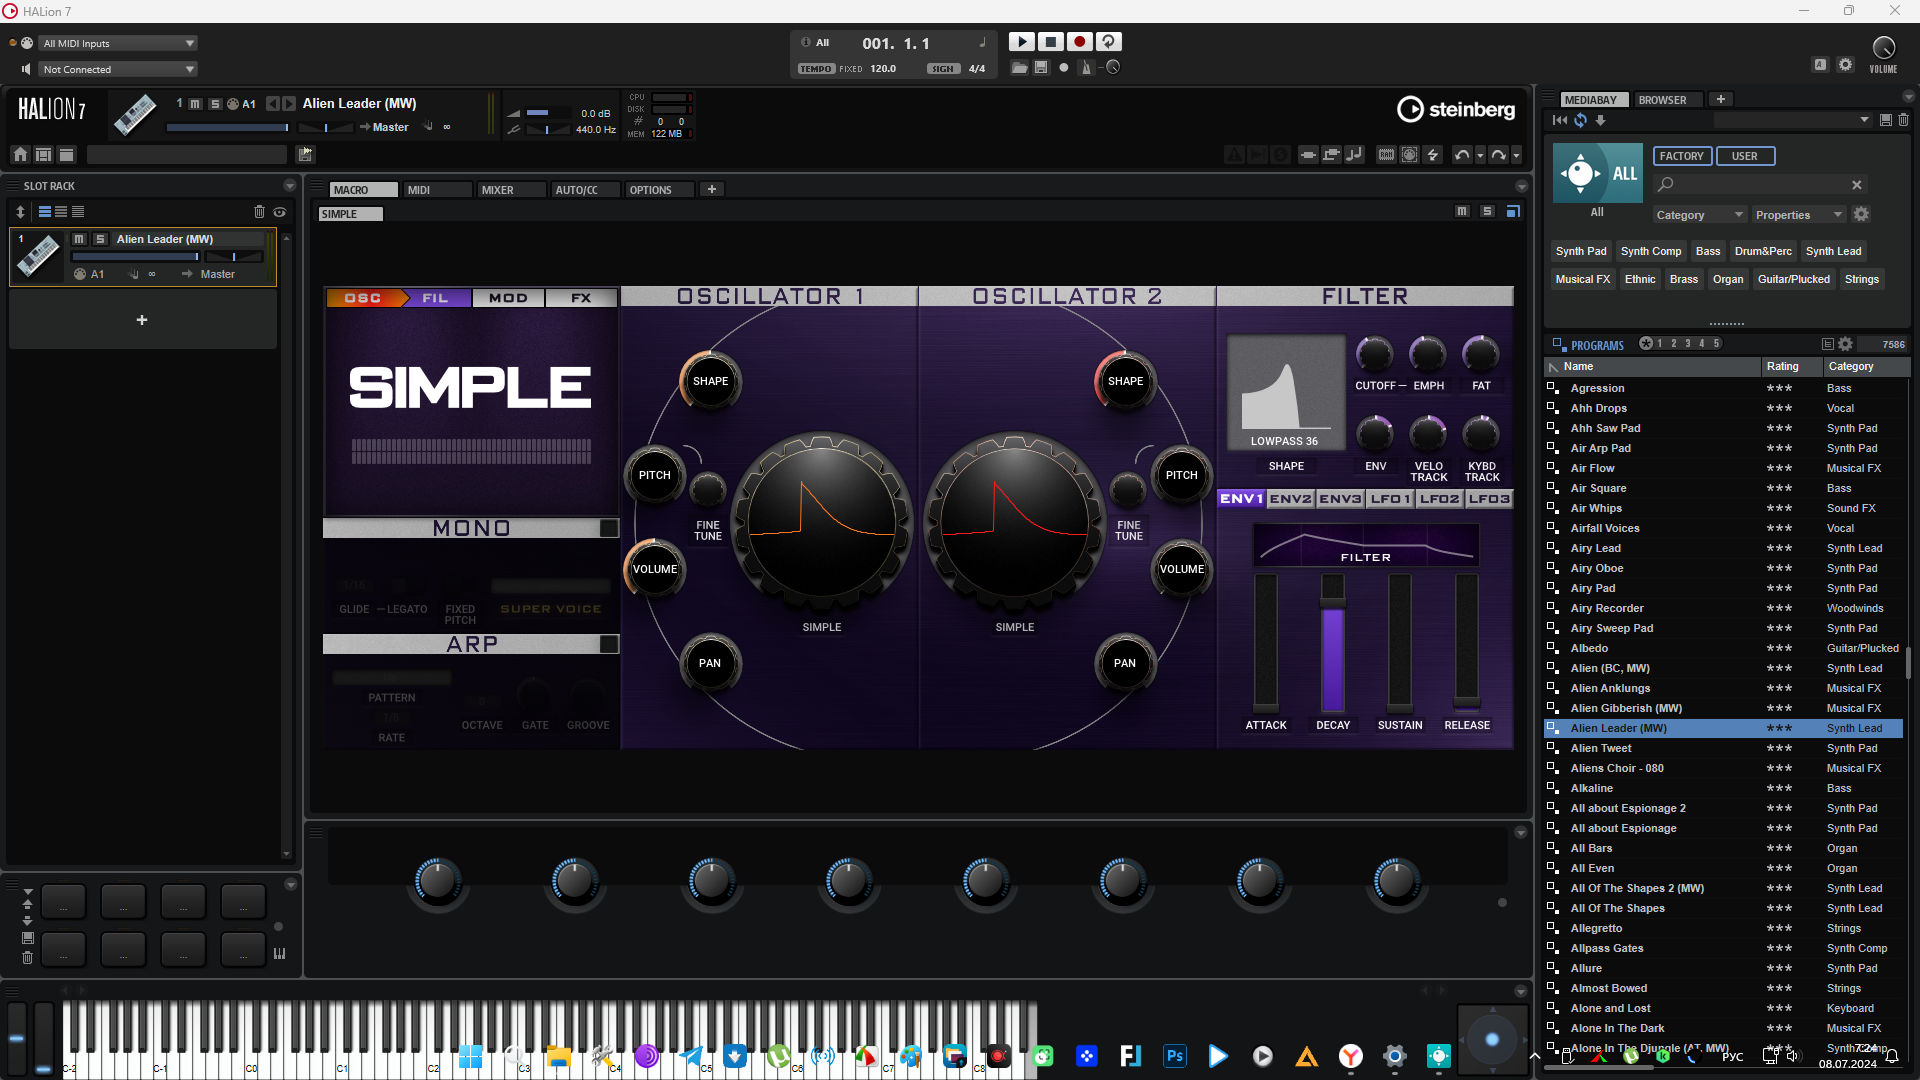
Task: Select the LFO1 modulation tab
Action: tap(1390, 498)
